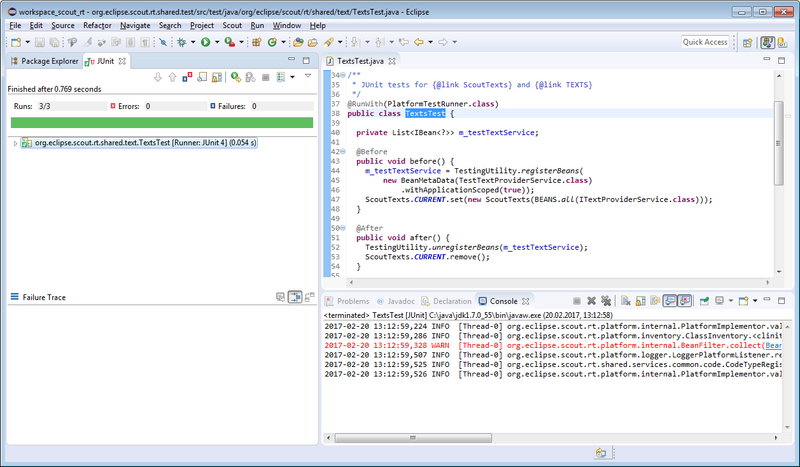Switch to the Javadoc tab

click(396, 301)
